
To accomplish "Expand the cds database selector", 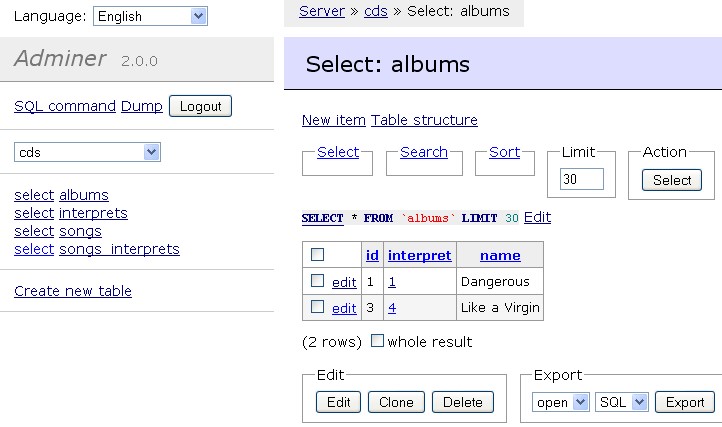I will click(87, 152).
